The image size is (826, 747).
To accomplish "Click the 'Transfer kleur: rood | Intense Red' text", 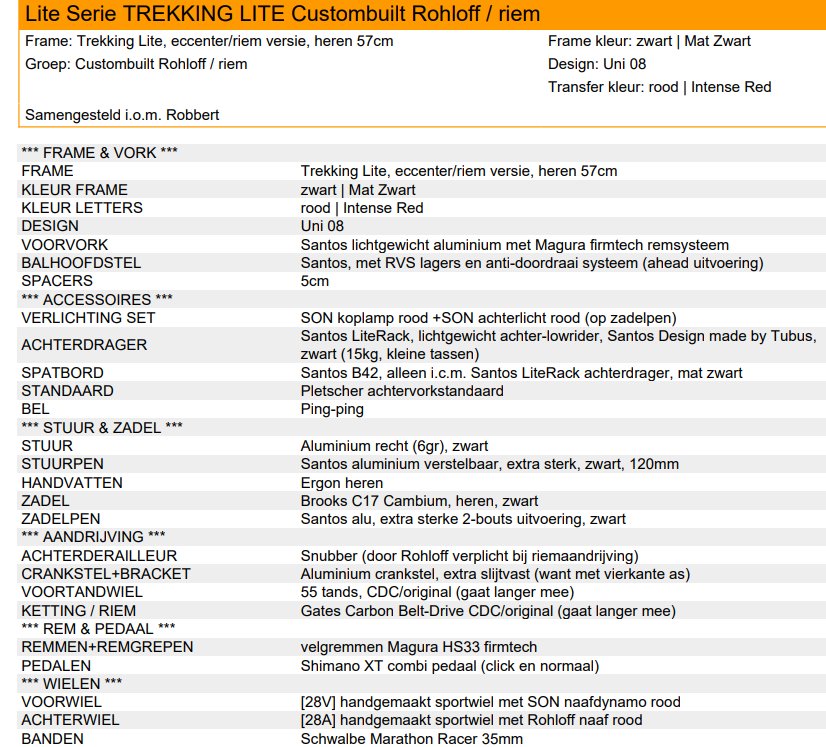I will tap(659, 87).
